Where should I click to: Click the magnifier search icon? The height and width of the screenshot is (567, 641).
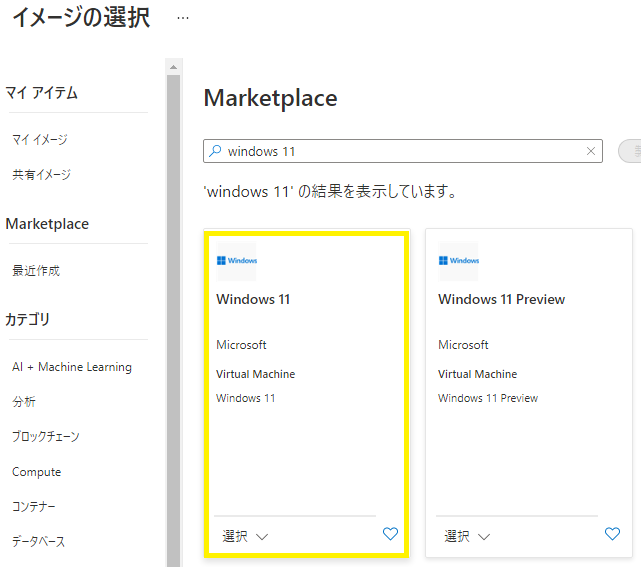click(215, 151)
